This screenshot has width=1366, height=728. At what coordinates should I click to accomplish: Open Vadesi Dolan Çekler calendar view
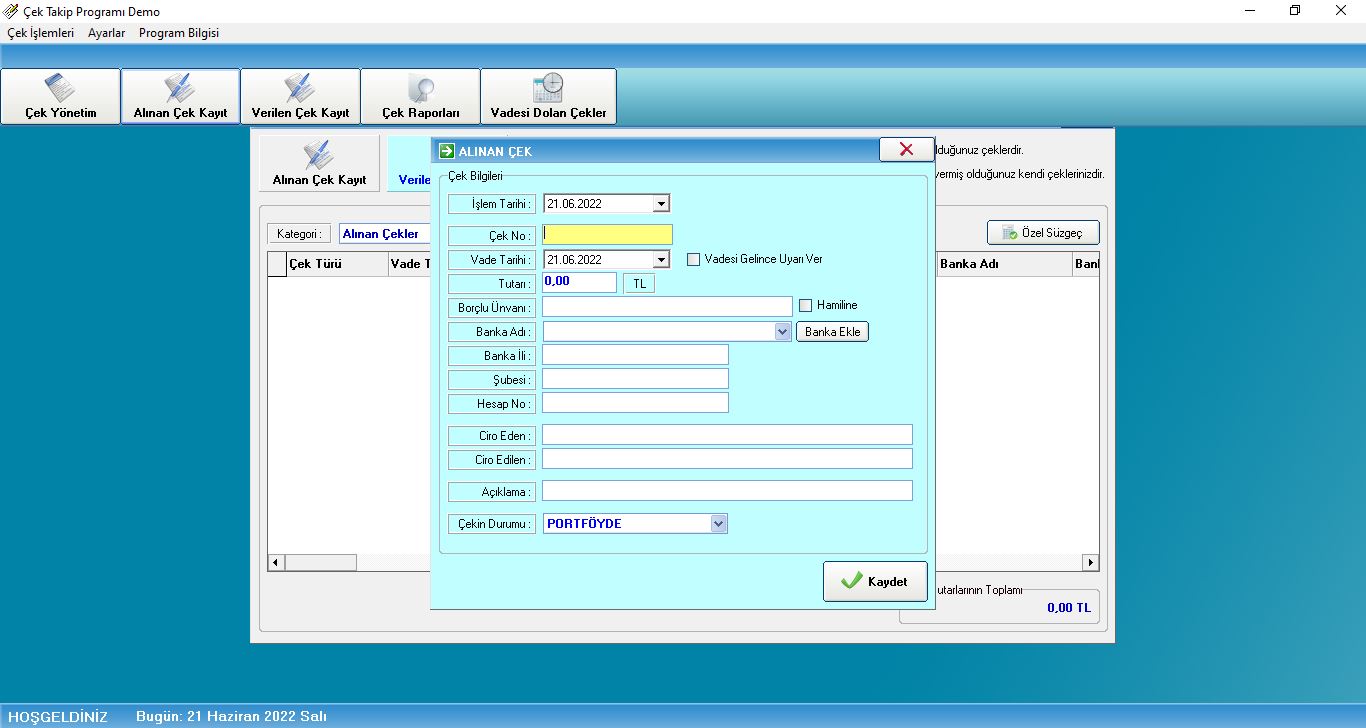pos(548,96)
